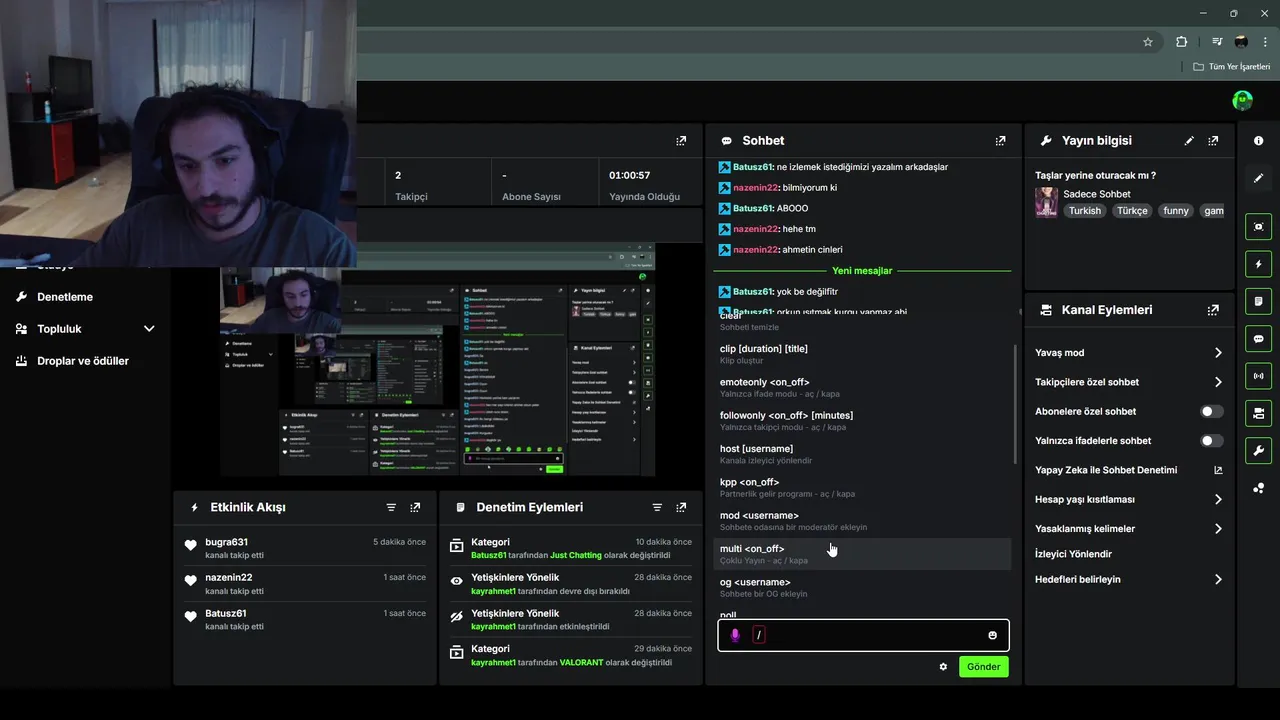Open chat settings gear beside Gönder
The image size is (1280, 720).
pos(943,667)
